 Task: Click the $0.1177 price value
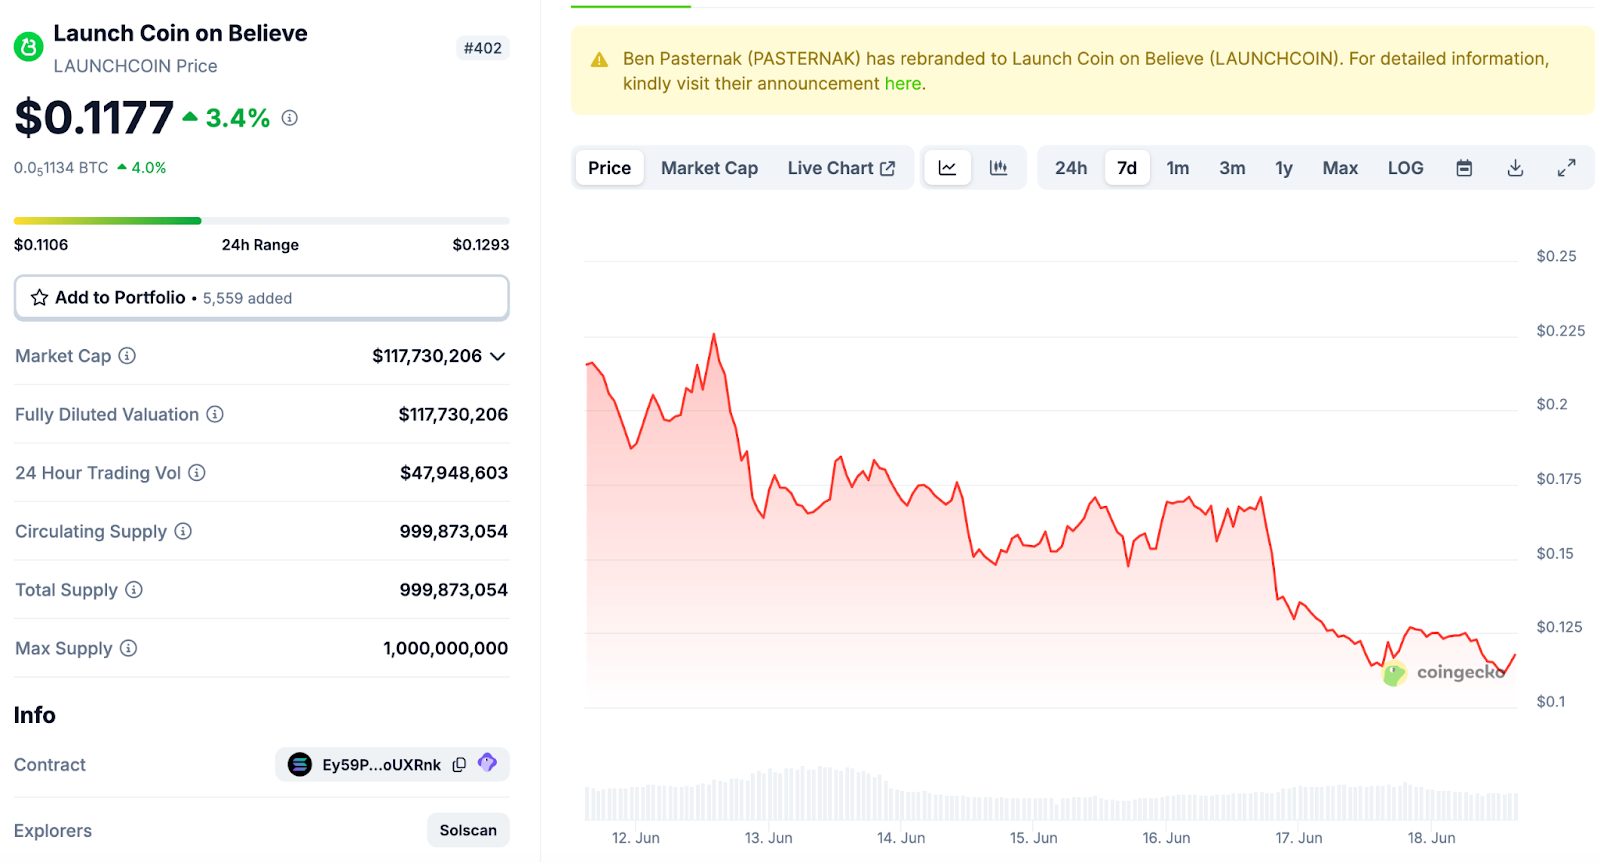tap(94, 118)
